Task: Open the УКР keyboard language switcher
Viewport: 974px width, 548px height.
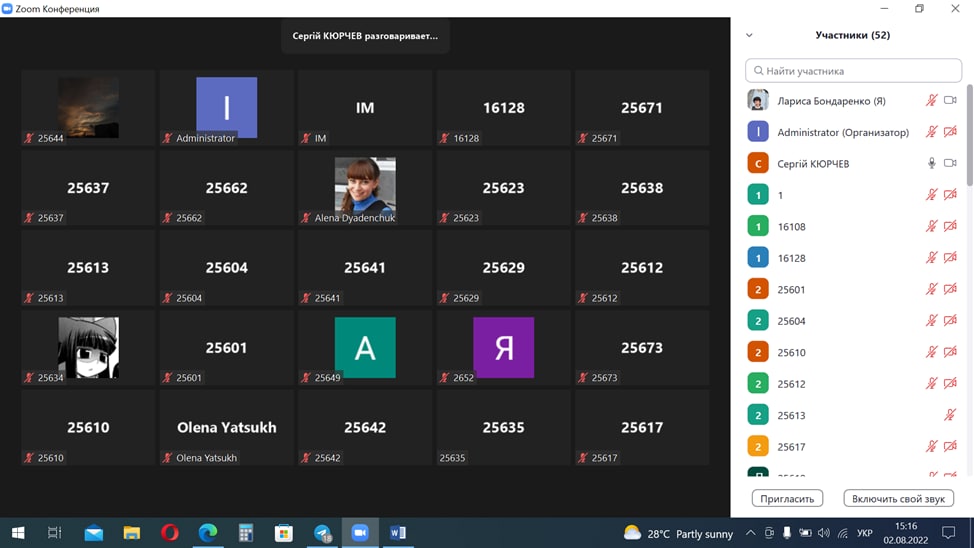Action: click(x=865, y=533)
